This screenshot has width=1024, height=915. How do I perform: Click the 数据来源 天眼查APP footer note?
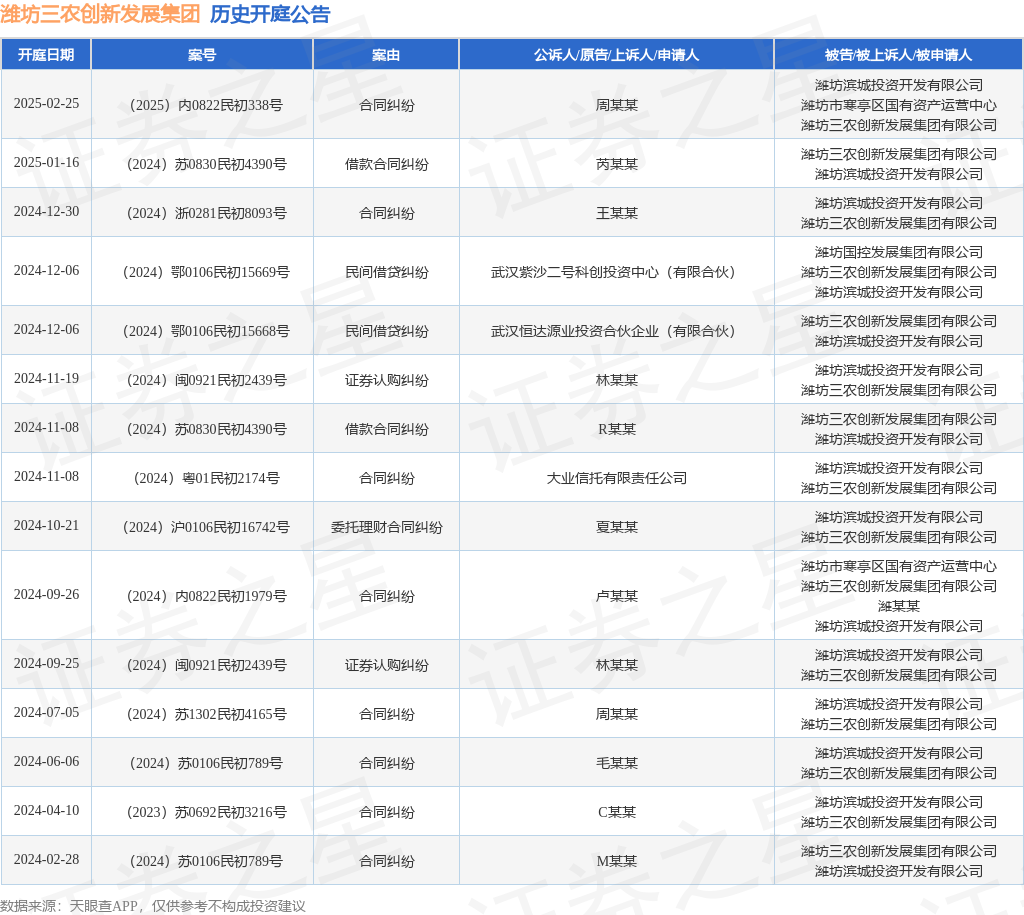coord(153,906)
